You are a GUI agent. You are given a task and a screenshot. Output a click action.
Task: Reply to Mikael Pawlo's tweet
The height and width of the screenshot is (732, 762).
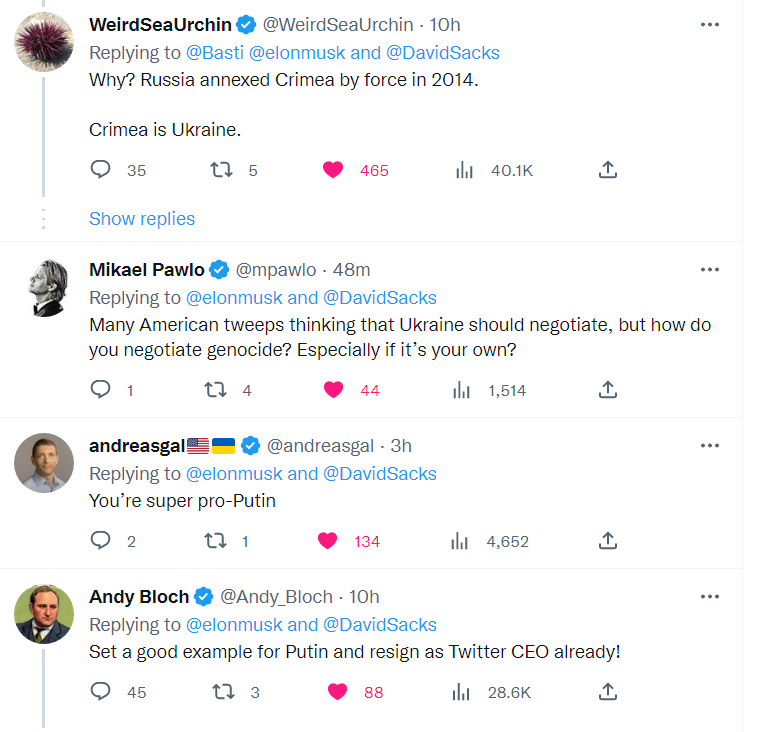pos(100,390)
